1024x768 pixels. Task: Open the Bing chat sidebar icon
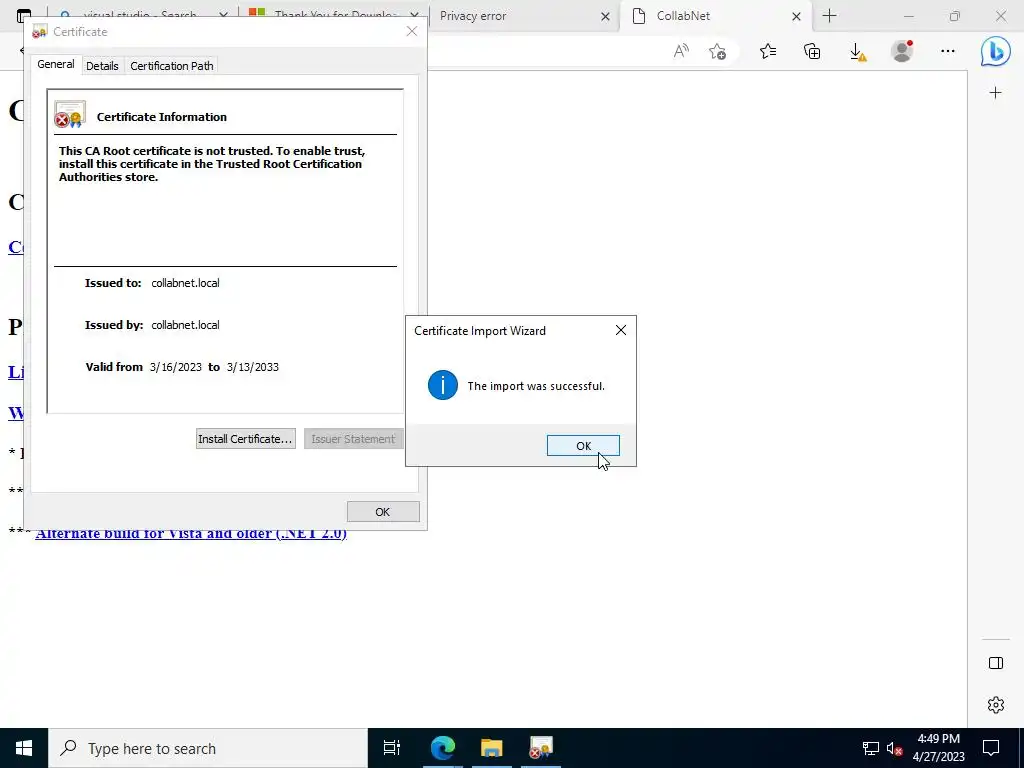pyautogui.click(x=995, y=51)
